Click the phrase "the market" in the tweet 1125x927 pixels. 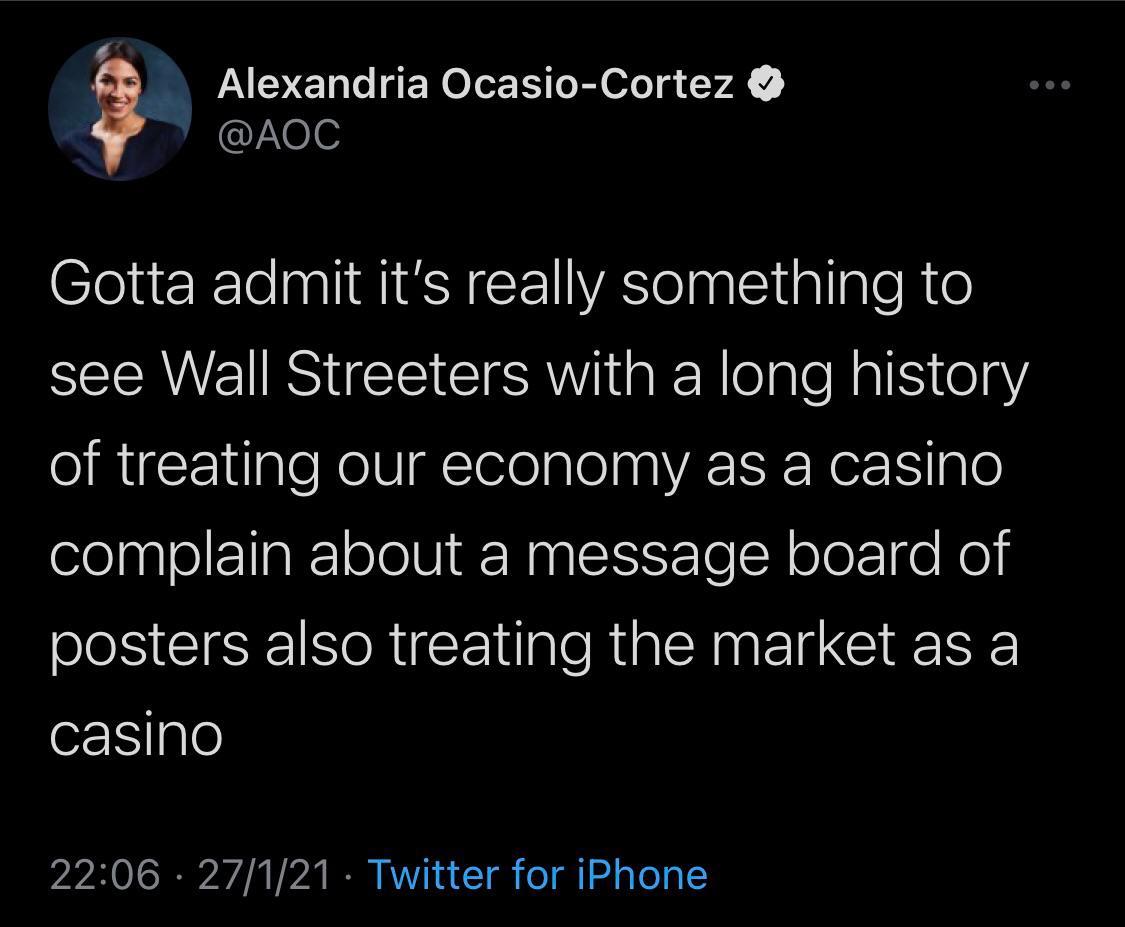pyautogui.click(x=753, y=645)
